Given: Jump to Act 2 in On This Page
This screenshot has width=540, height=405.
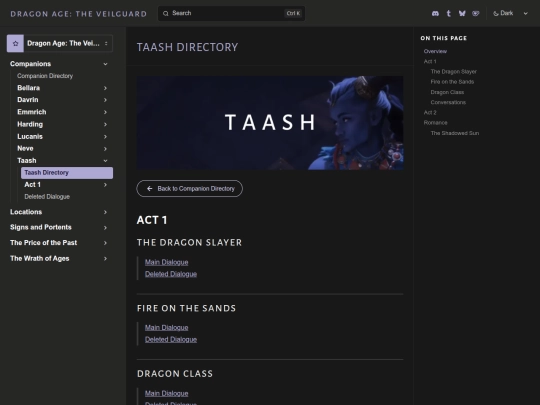Looking at the screenshot, I should point(430,112).
